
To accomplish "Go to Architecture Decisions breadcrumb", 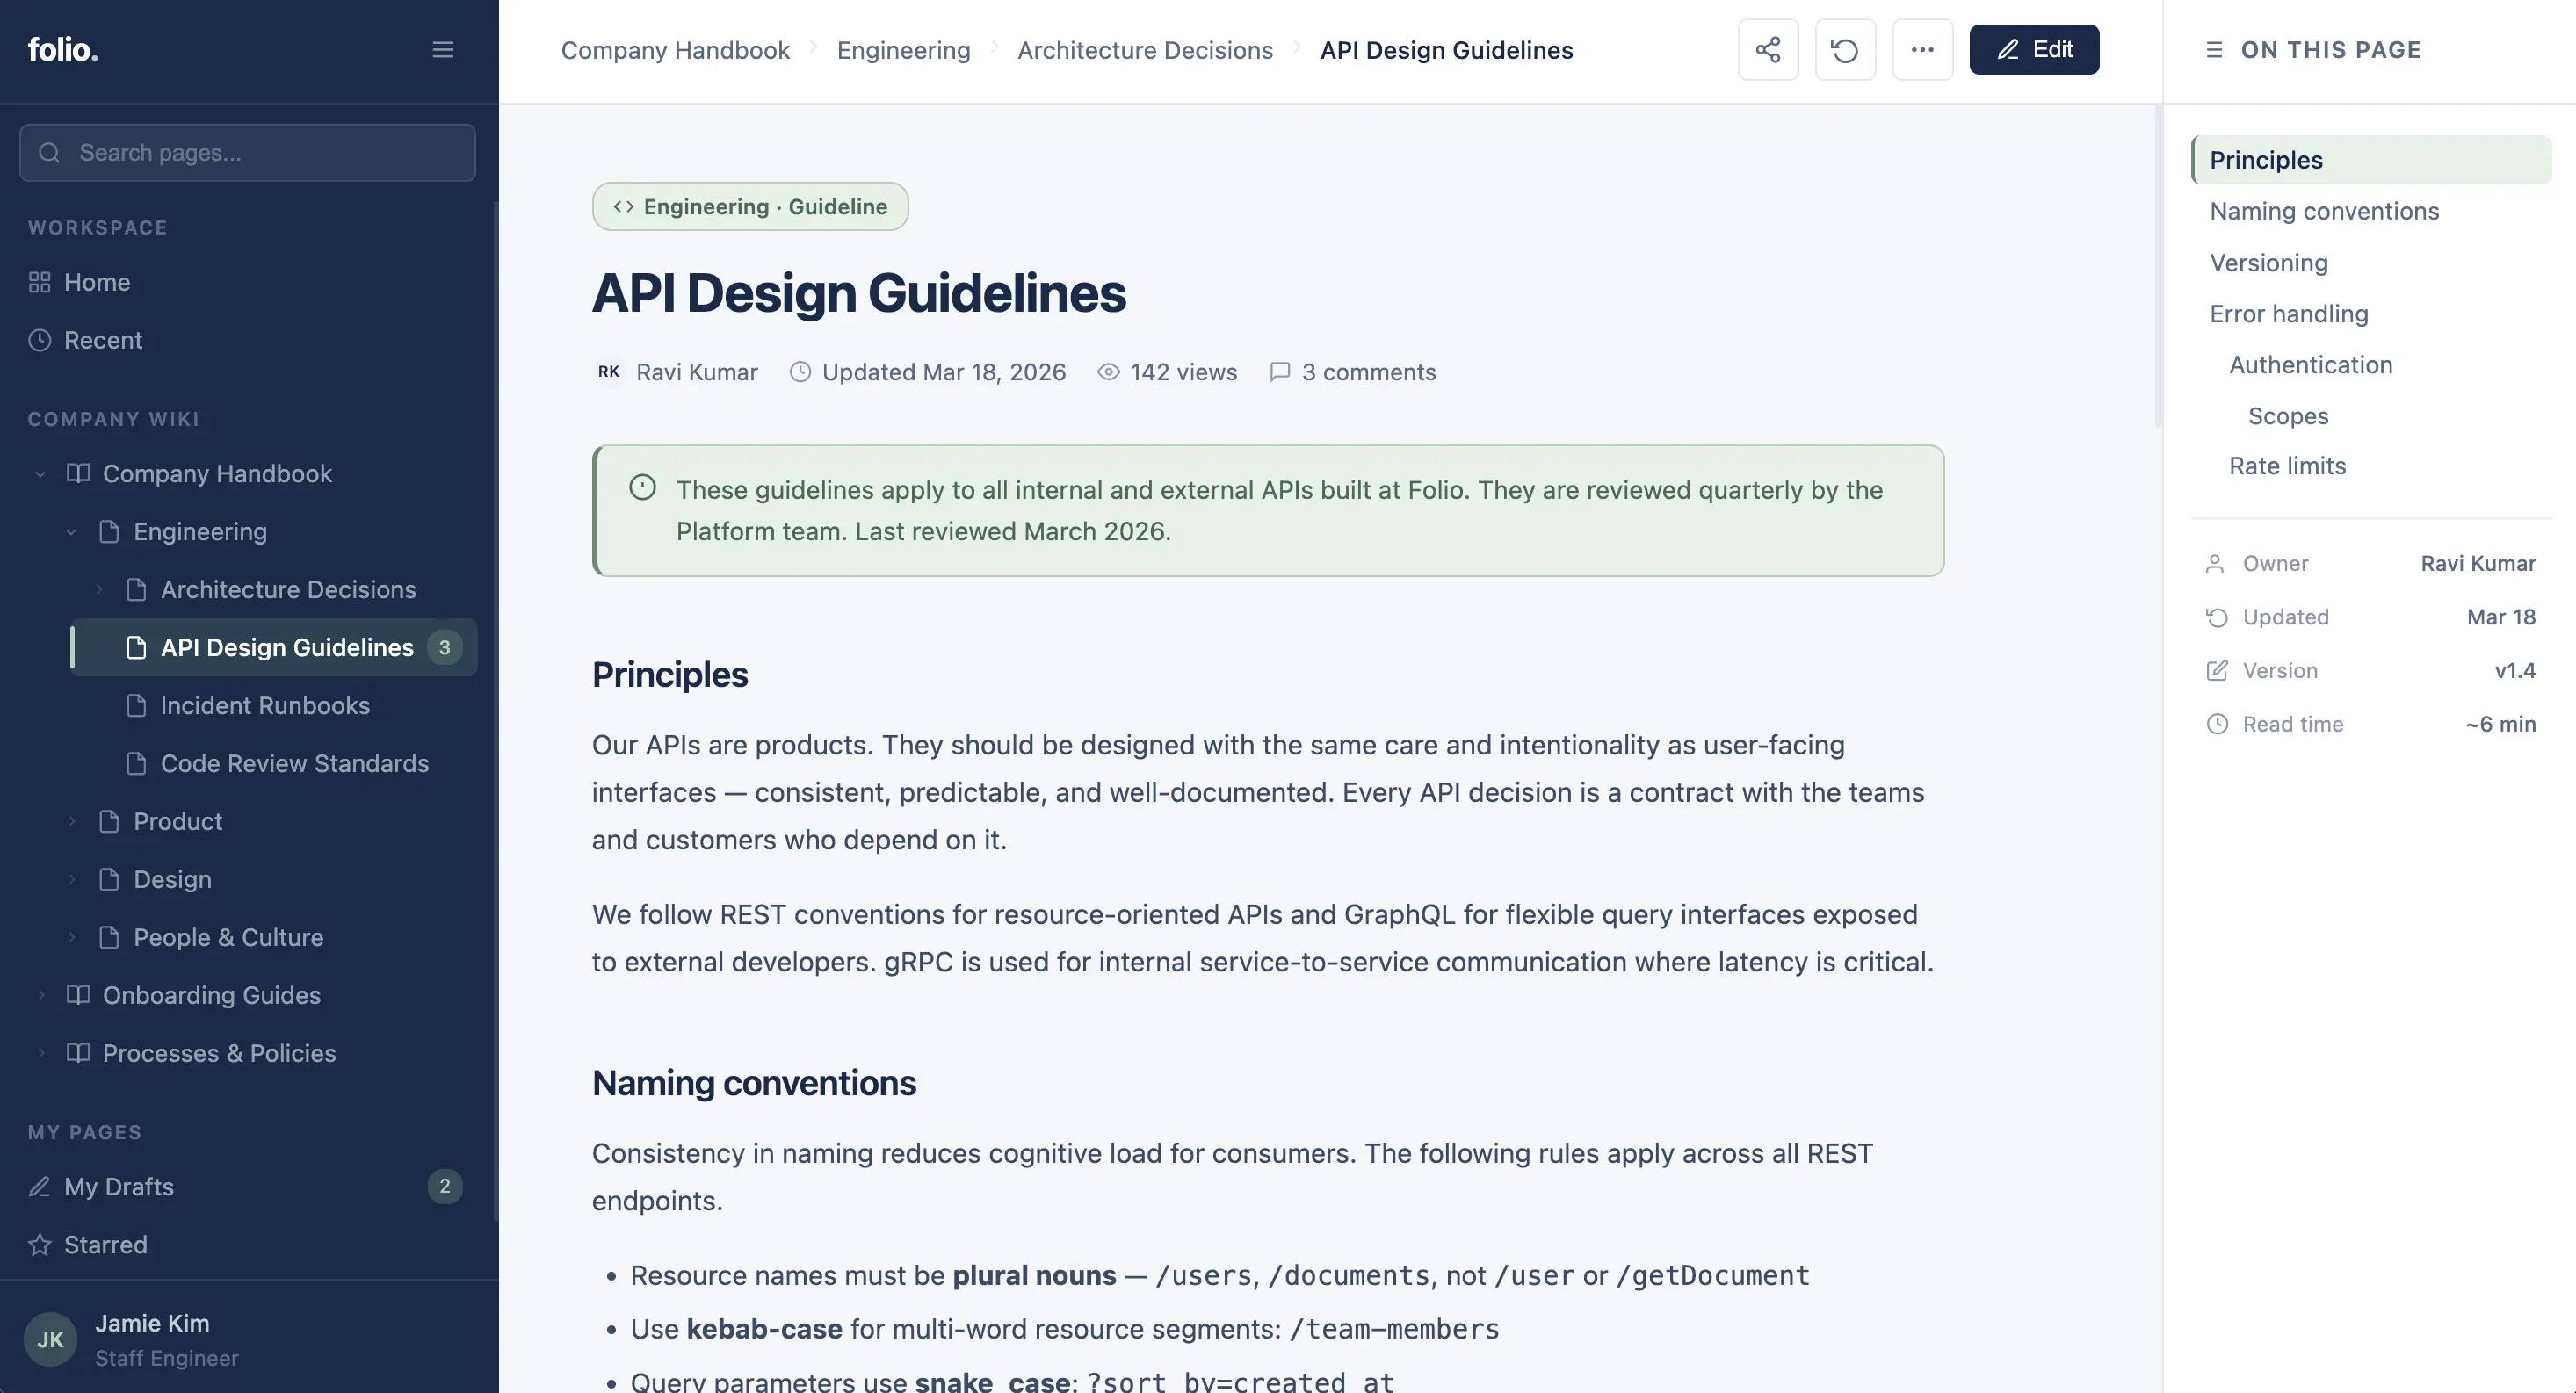I will [x=1145, y=50].
